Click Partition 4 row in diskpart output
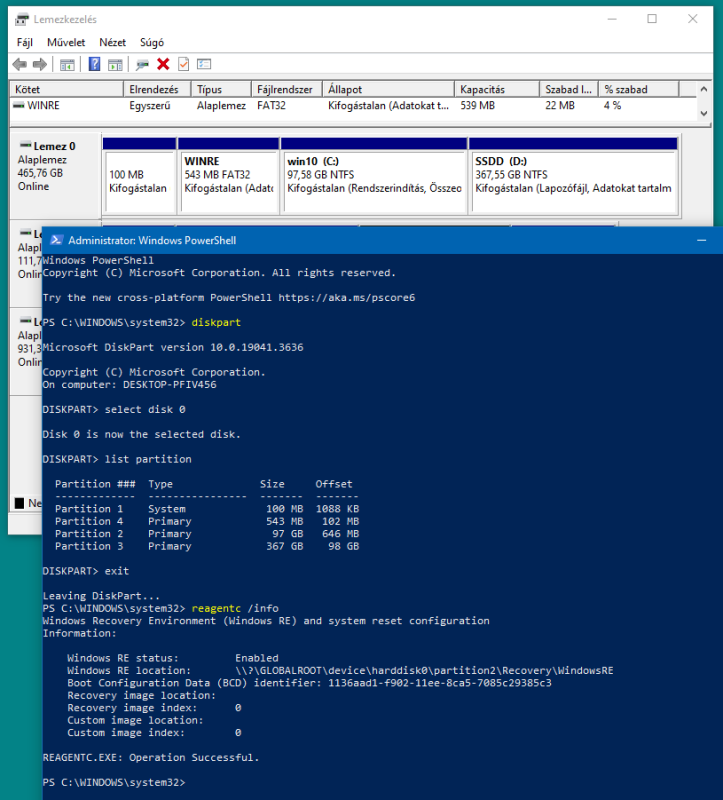The width and height of the screenshot is (723, 800). 207,521
